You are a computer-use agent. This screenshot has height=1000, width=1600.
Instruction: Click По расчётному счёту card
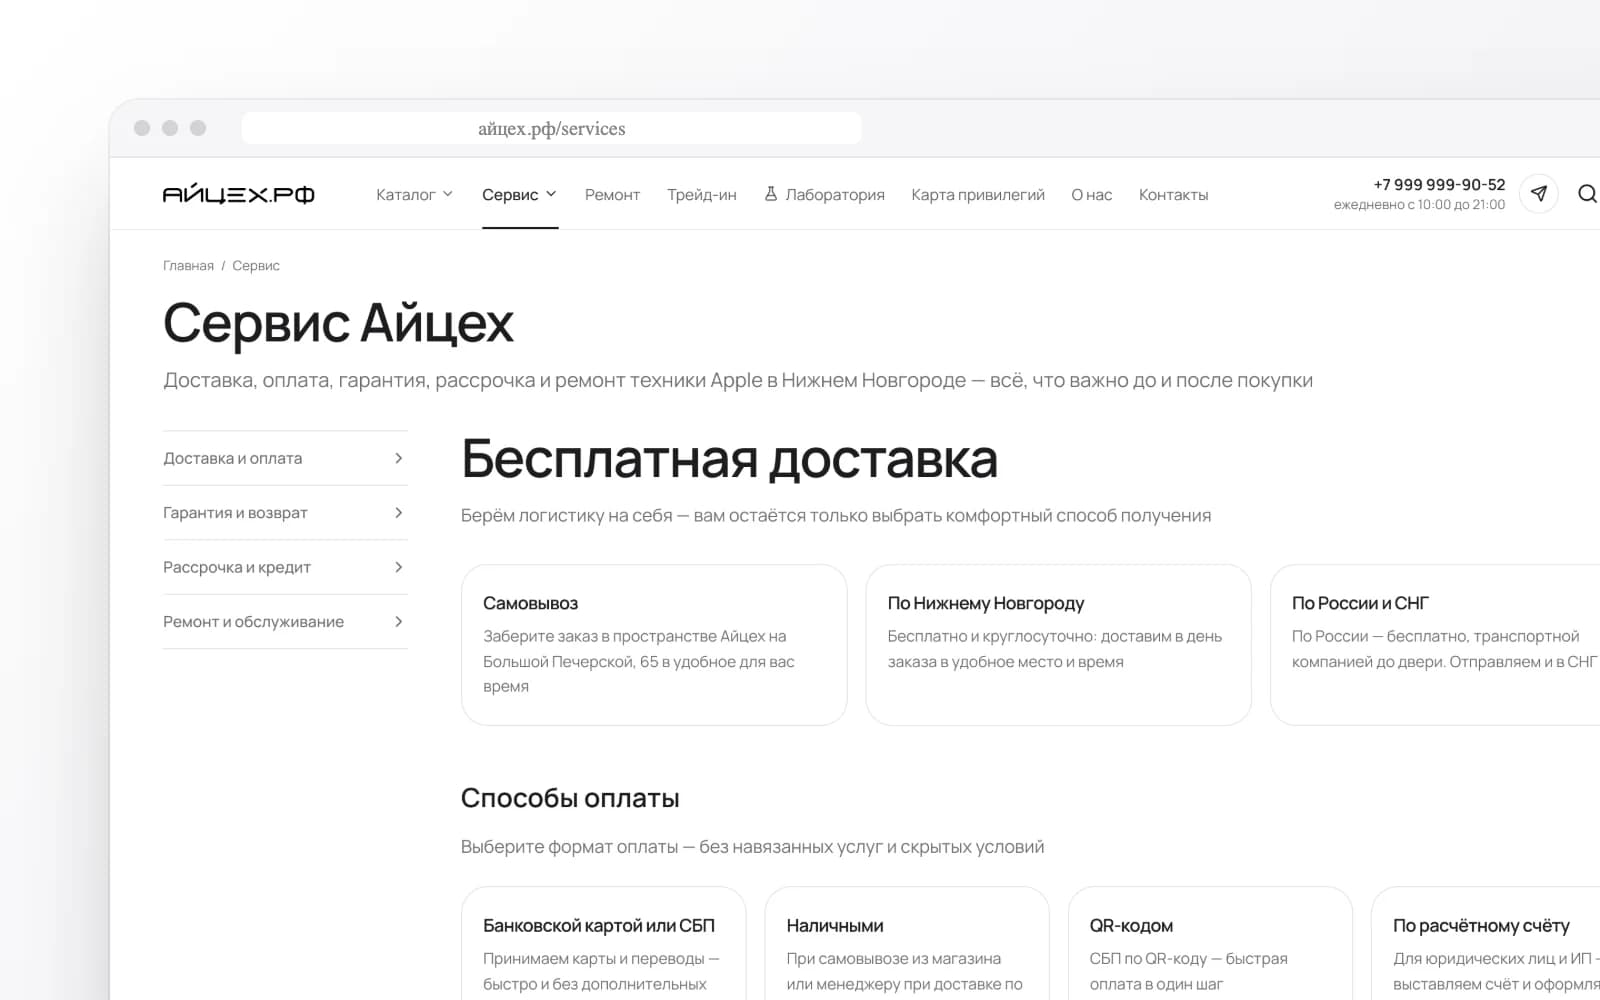click(1486, 943)
